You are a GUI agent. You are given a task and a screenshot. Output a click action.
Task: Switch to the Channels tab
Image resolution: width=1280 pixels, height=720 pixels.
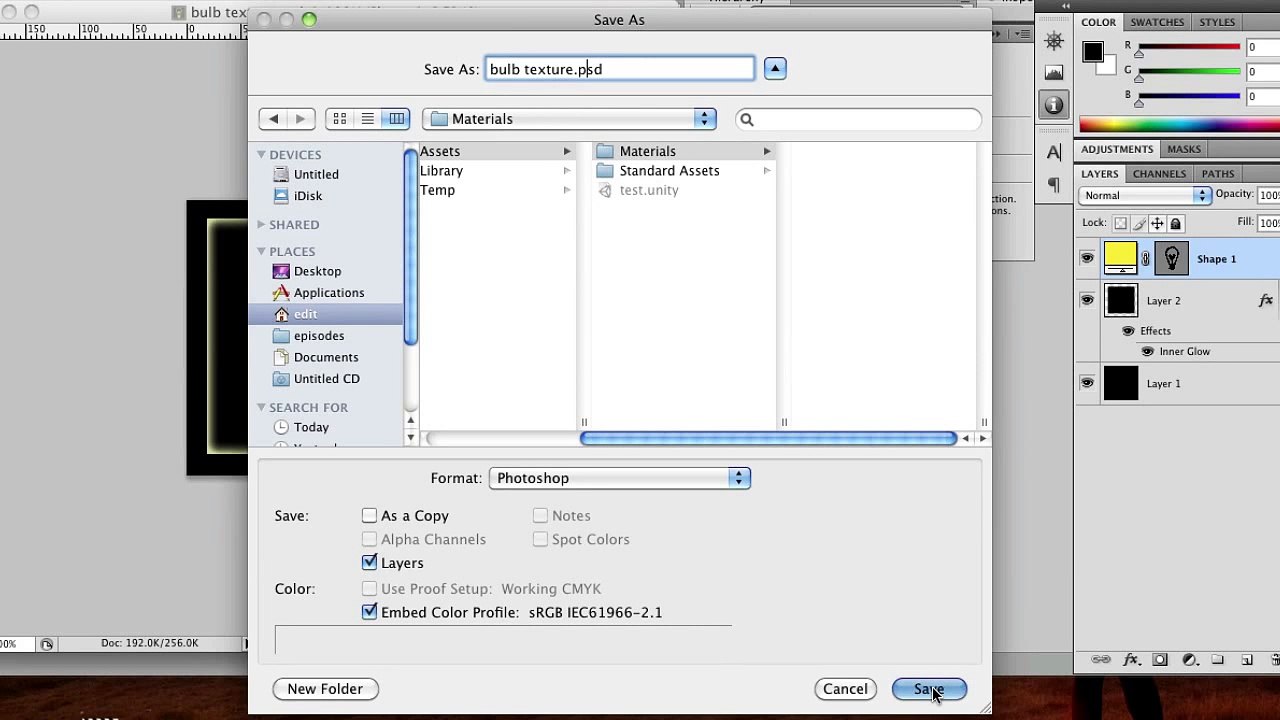pos(1159,174)
